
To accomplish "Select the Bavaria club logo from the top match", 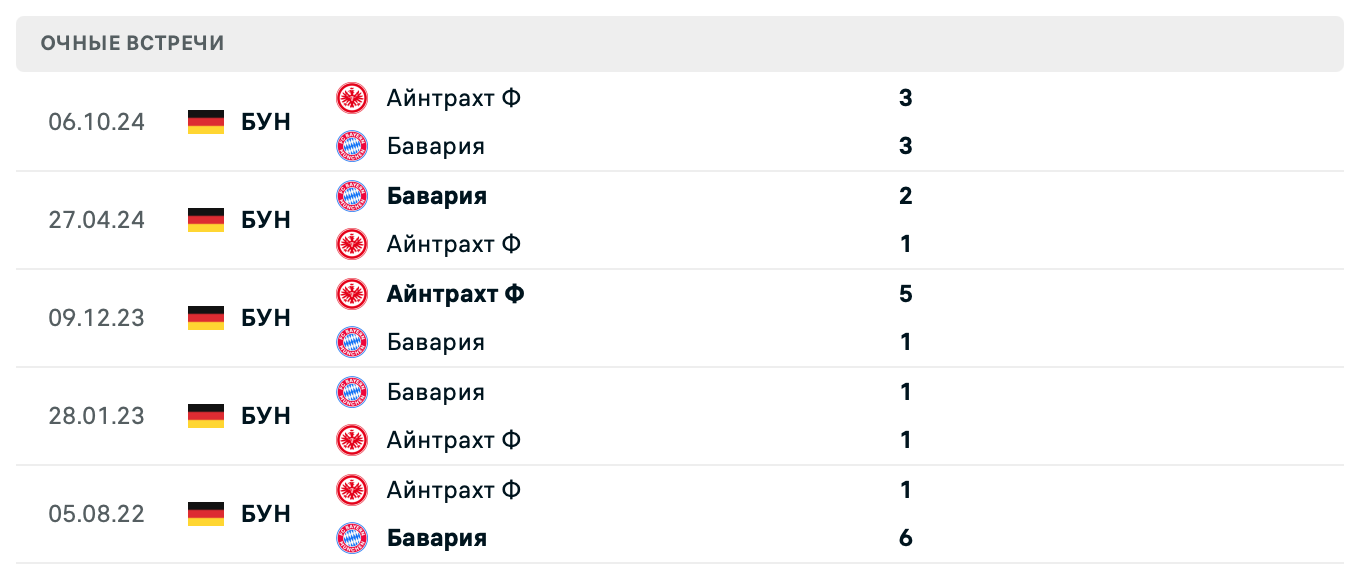I will (x=352, y=146).
